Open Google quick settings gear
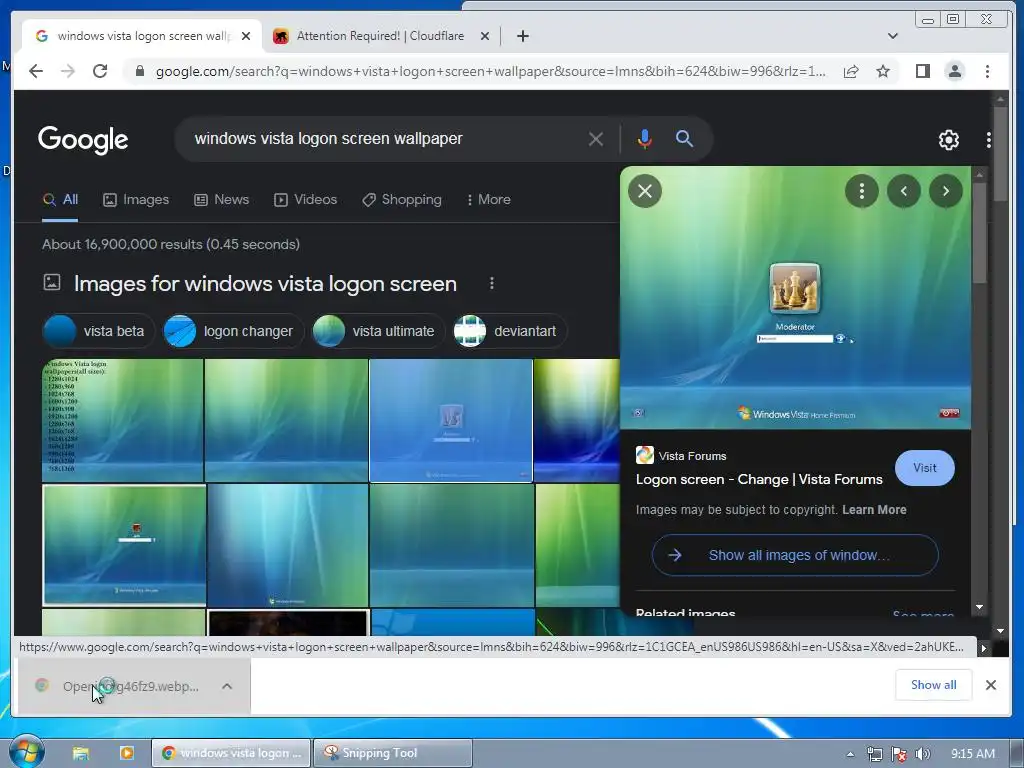 [x=948, y=139]
